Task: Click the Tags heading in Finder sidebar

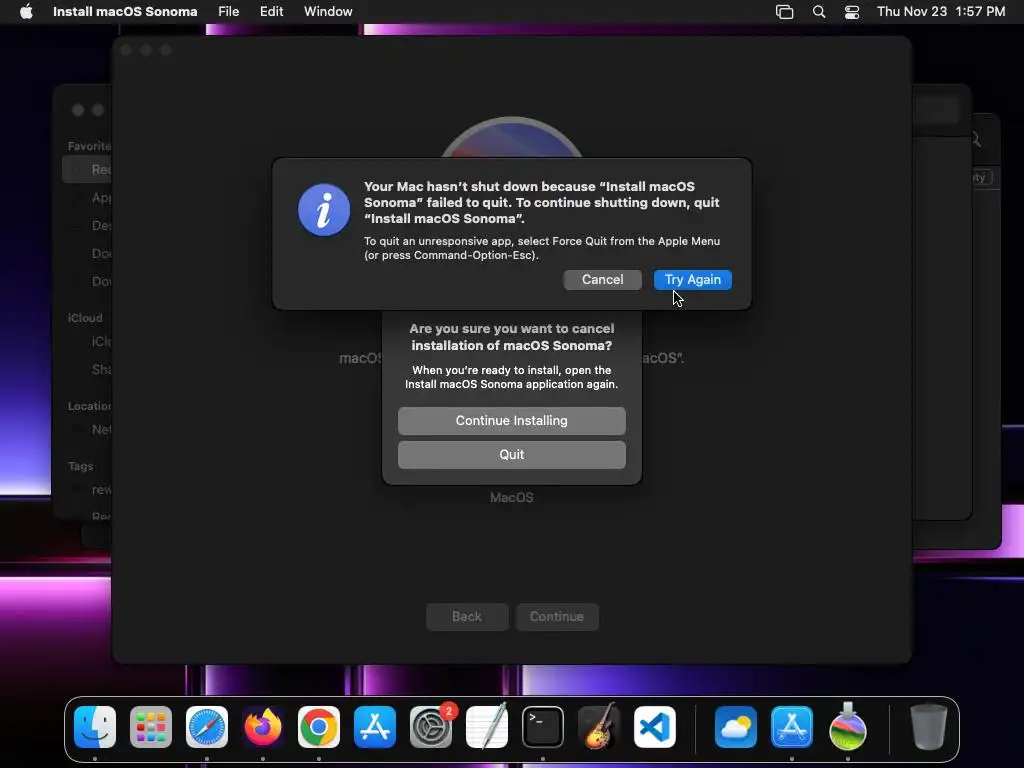Action: click(x=80, y=466)
